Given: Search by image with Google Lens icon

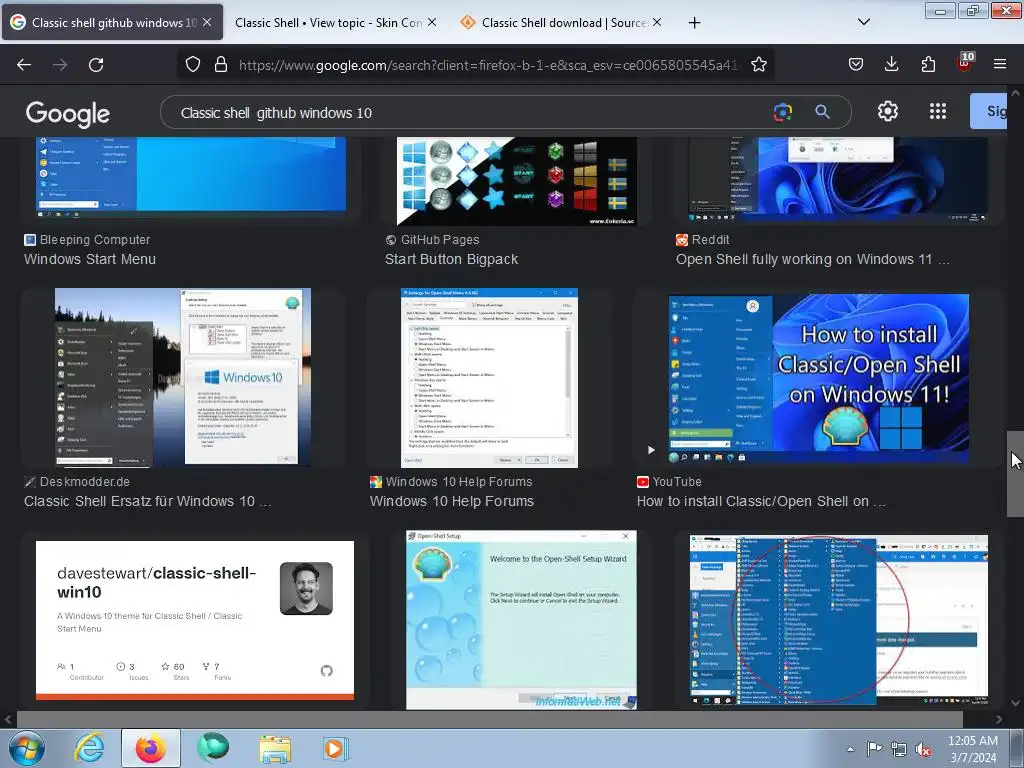Looking at the screenshot, I should (782, 112).
